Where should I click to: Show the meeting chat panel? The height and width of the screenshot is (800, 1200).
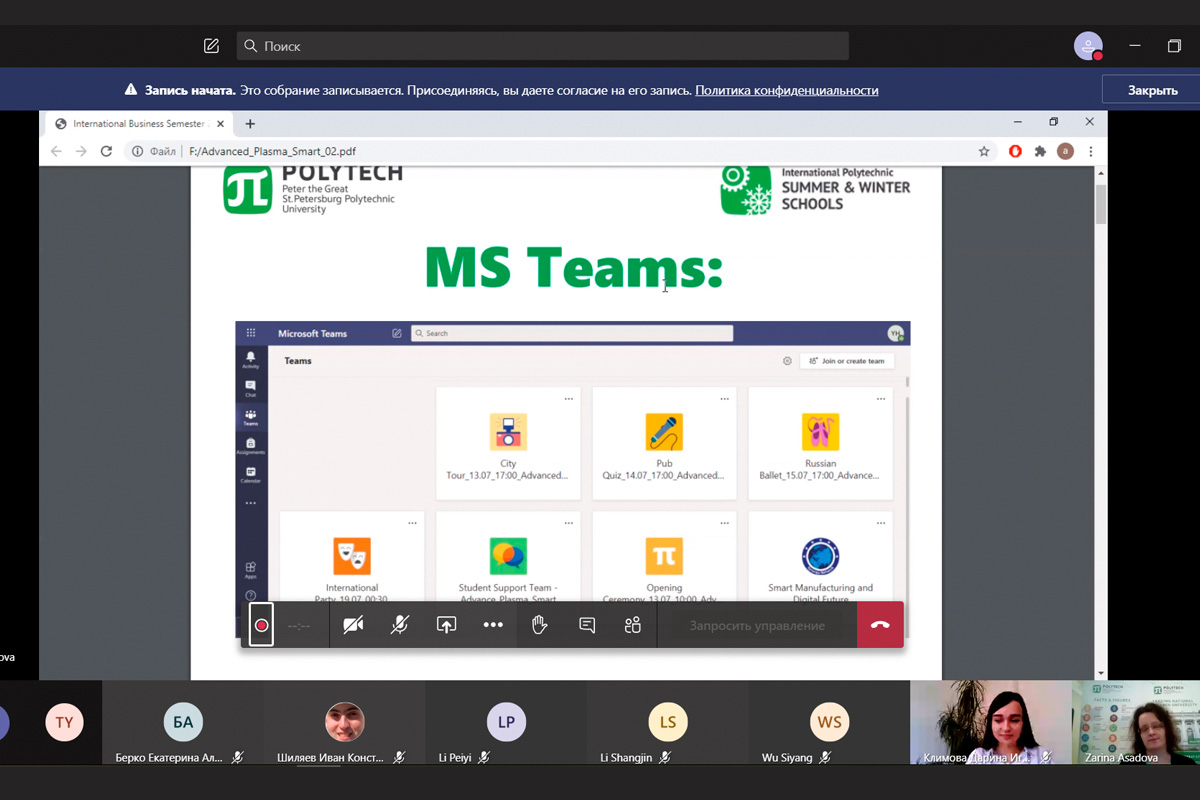[x=587, y=625]
